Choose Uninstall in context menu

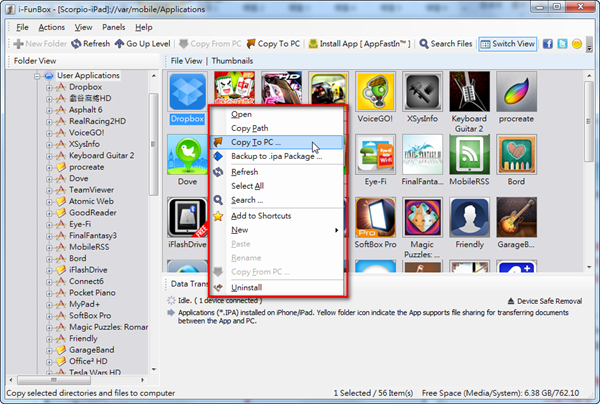(276, 287)
